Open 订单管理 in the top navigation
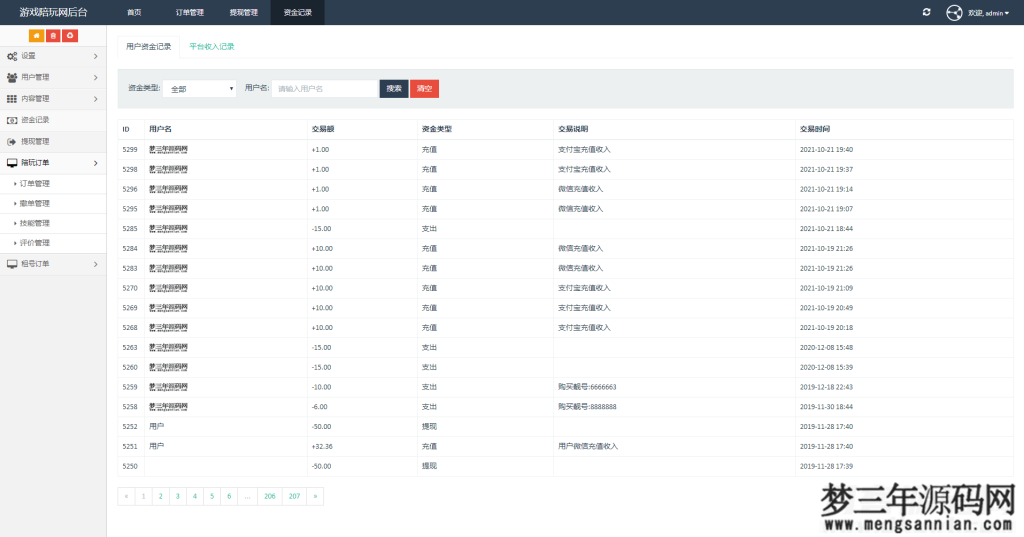The width and height of the screenshot is (1024, 537). coord(189,13)
